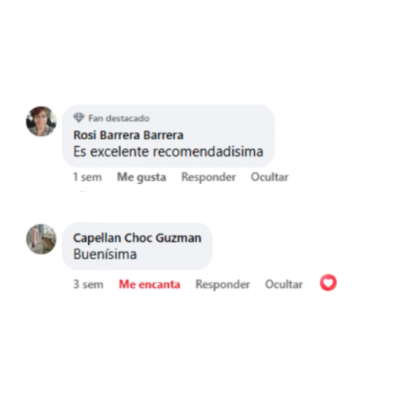Reply to Capellan Choc Guzman's comment
Viewport: 400px width, 400px height.
tap(223, 284)
